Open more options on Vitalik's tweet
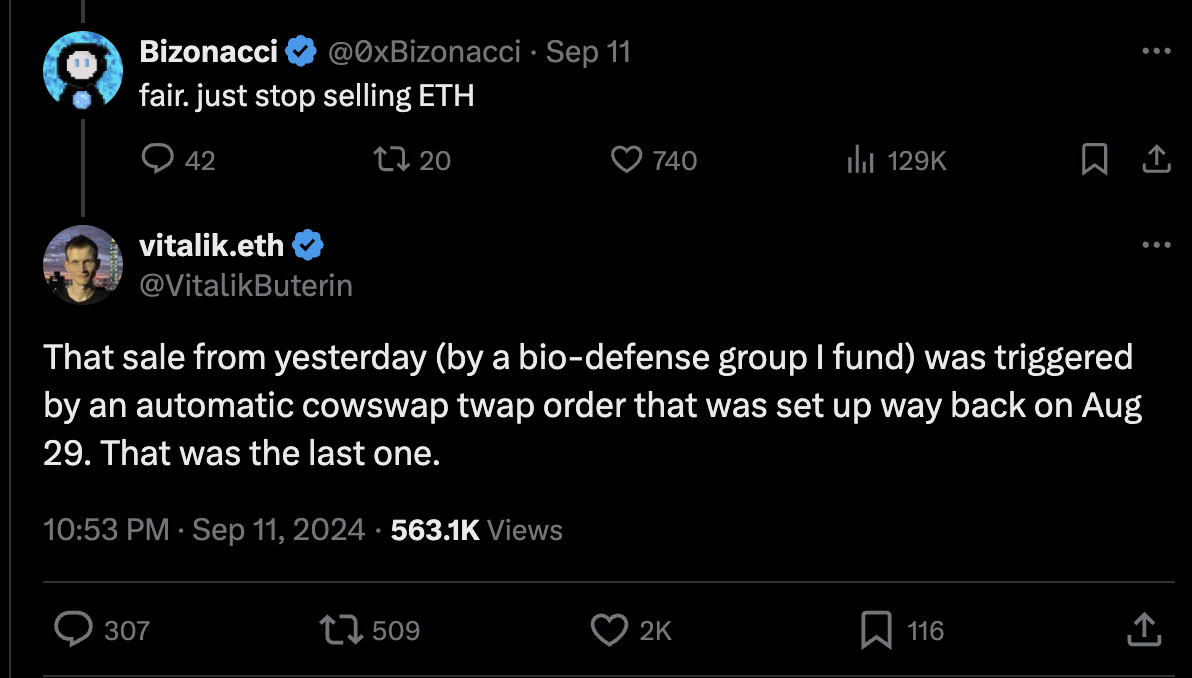This screenshot has height=678, width=1192. (x=1155, y=244)
